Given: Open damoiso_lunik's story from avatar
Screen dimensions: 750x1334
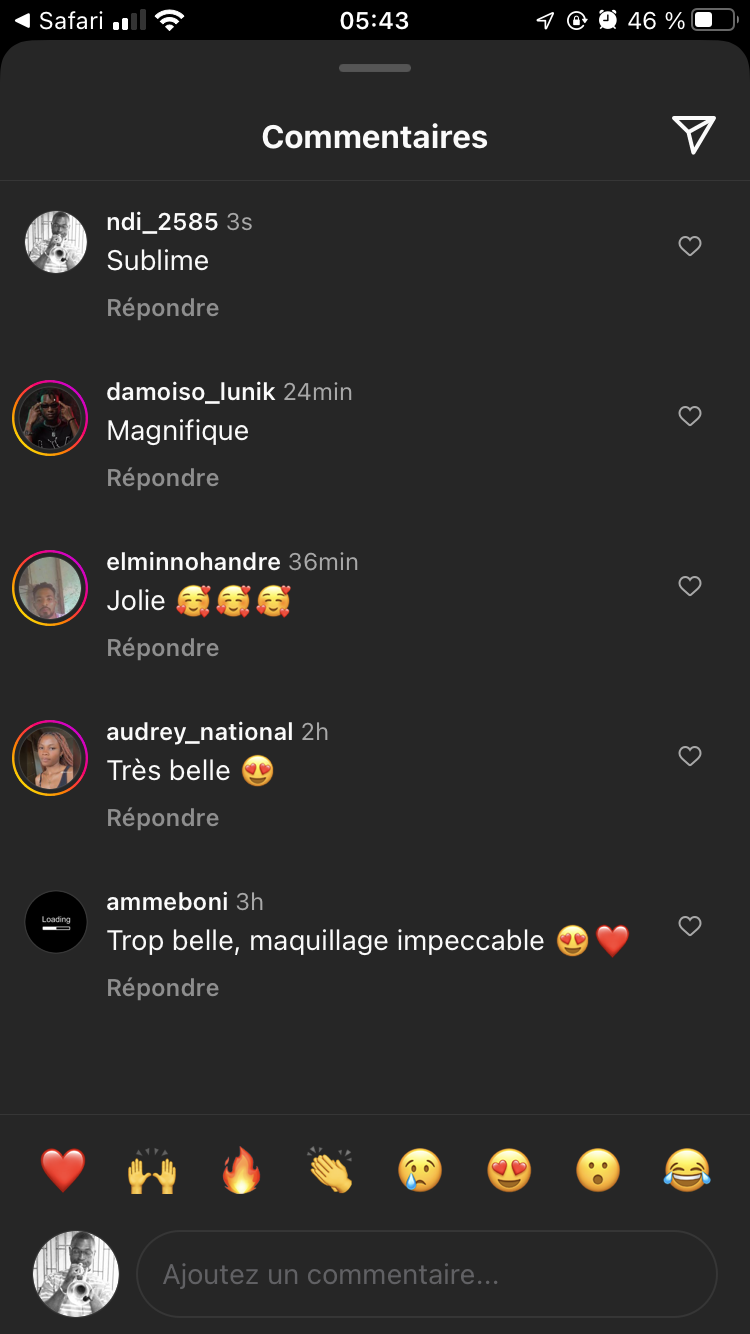Looking at the screenshot, I should click(x=50, y=418).
